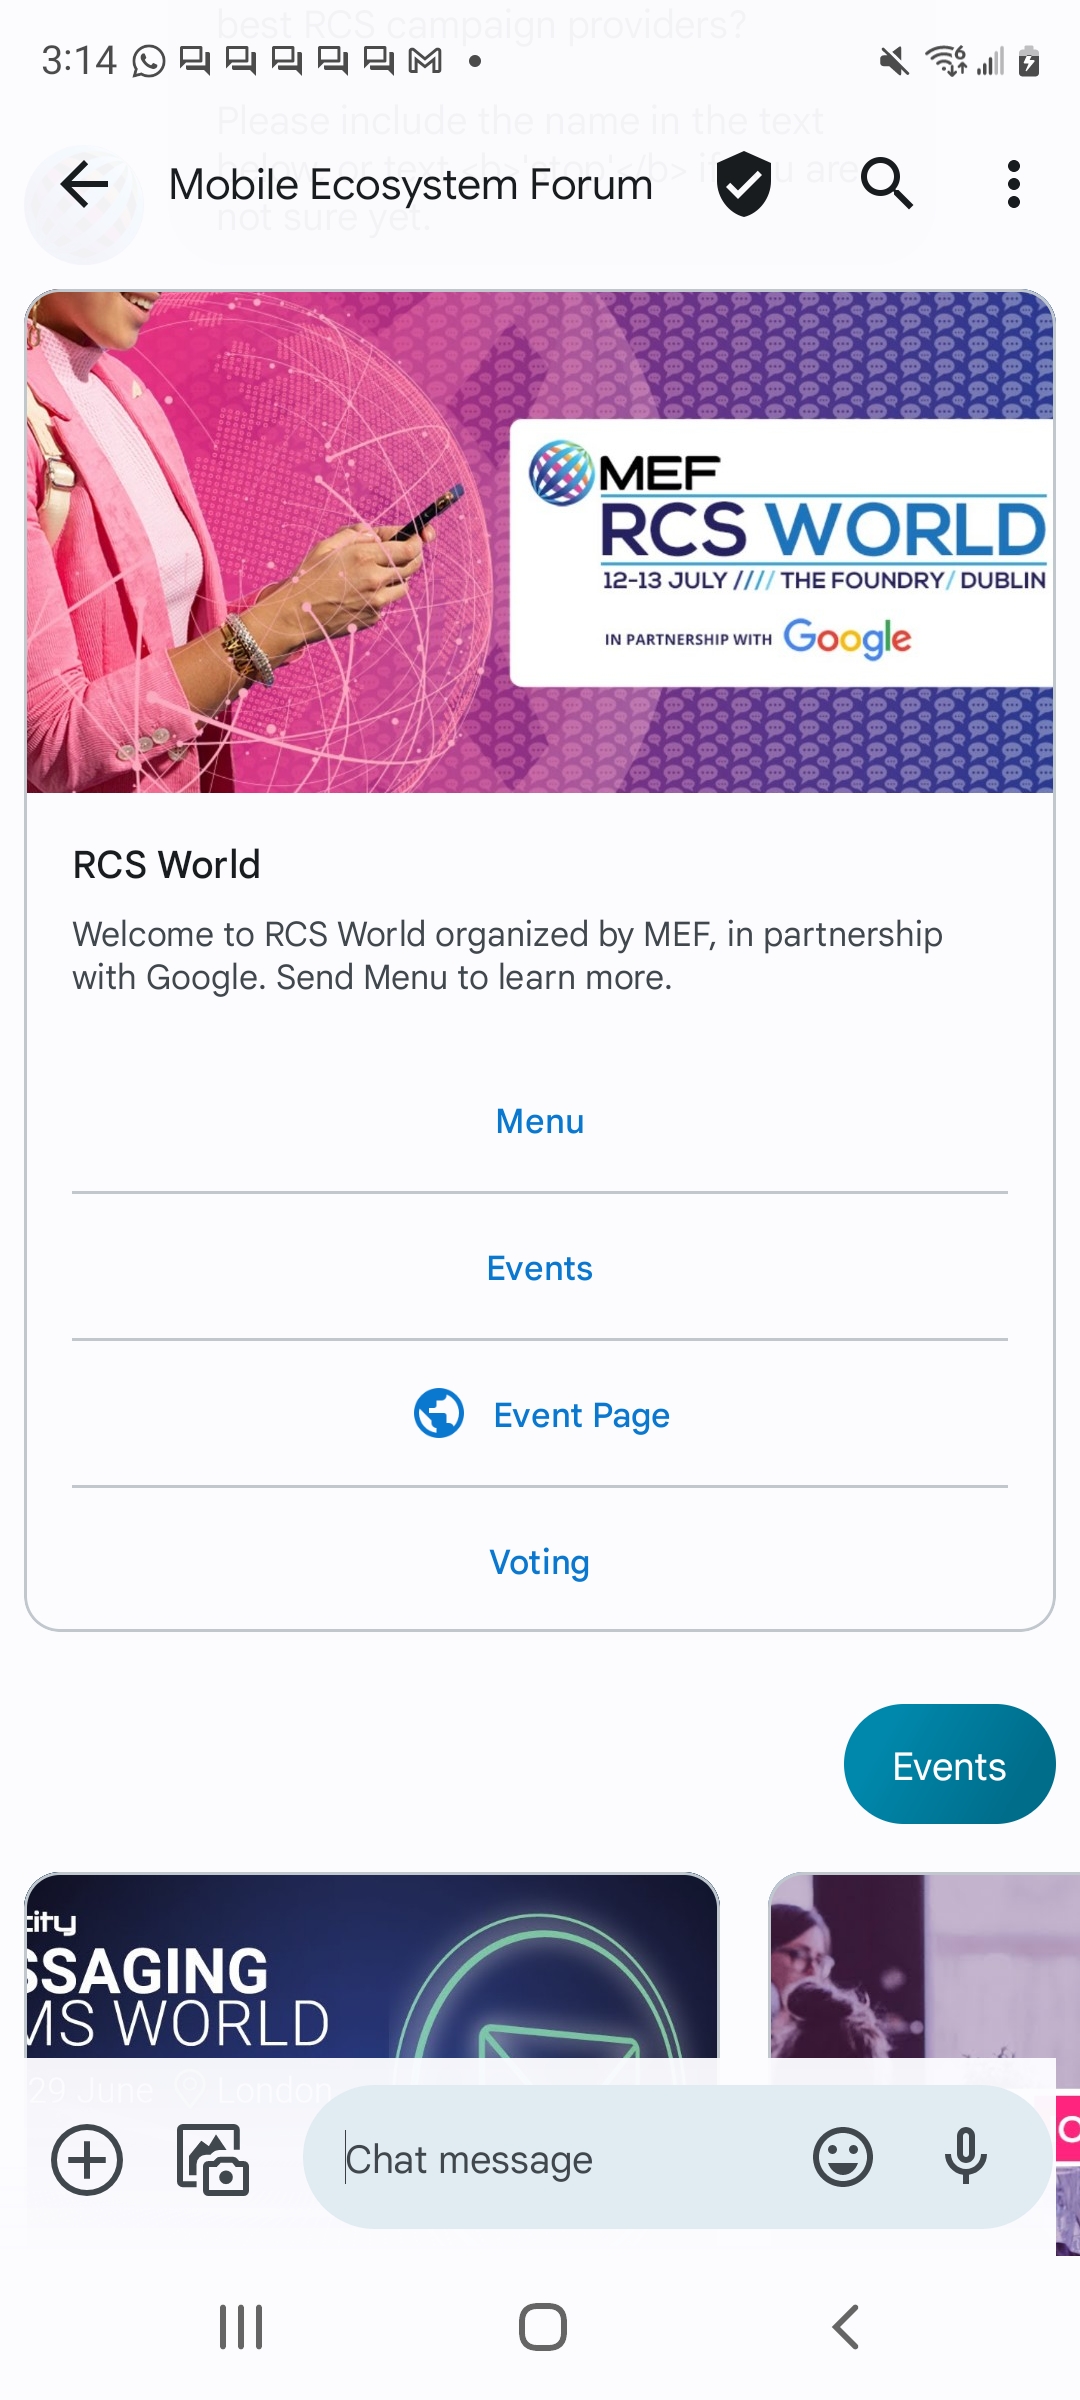Image resolution: width=1080 pixels, height=2400 pixels.
Task: Tap the Voting option
Action: pyautogui.click(x=540, y=1562)
